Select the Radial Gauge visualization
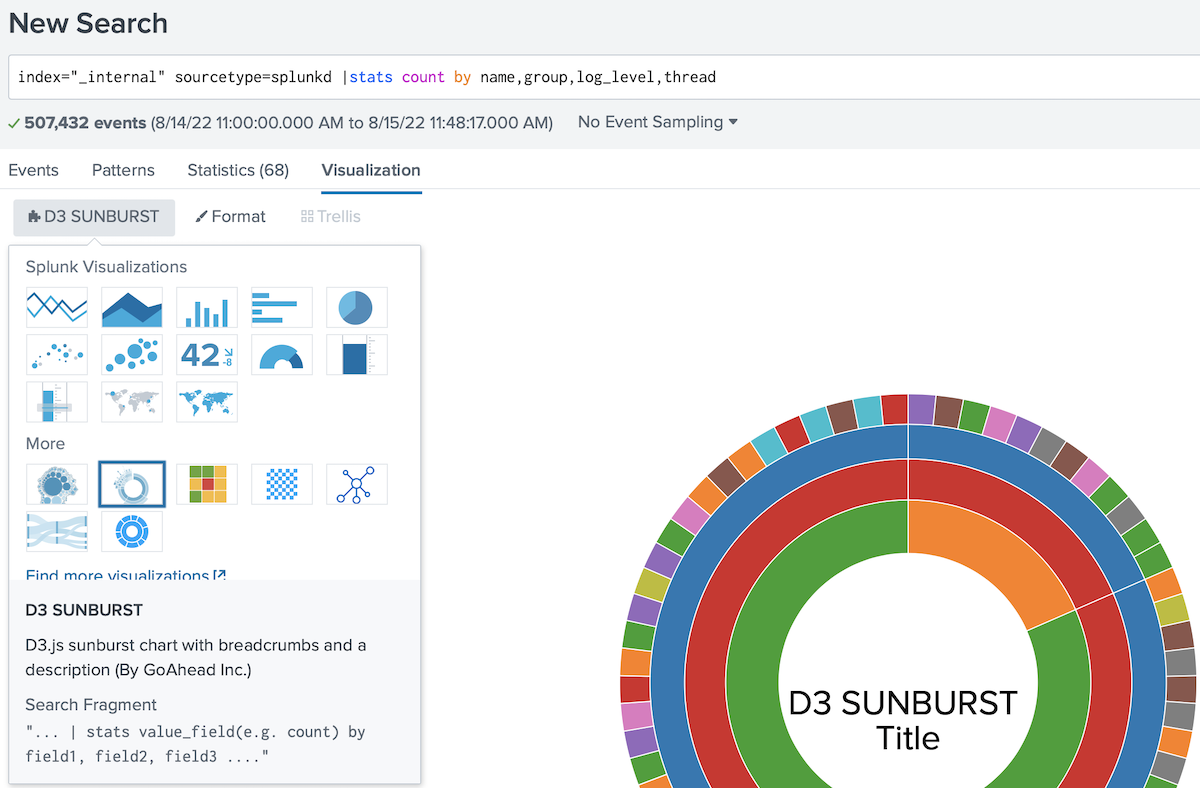 (x=282, y=354)
